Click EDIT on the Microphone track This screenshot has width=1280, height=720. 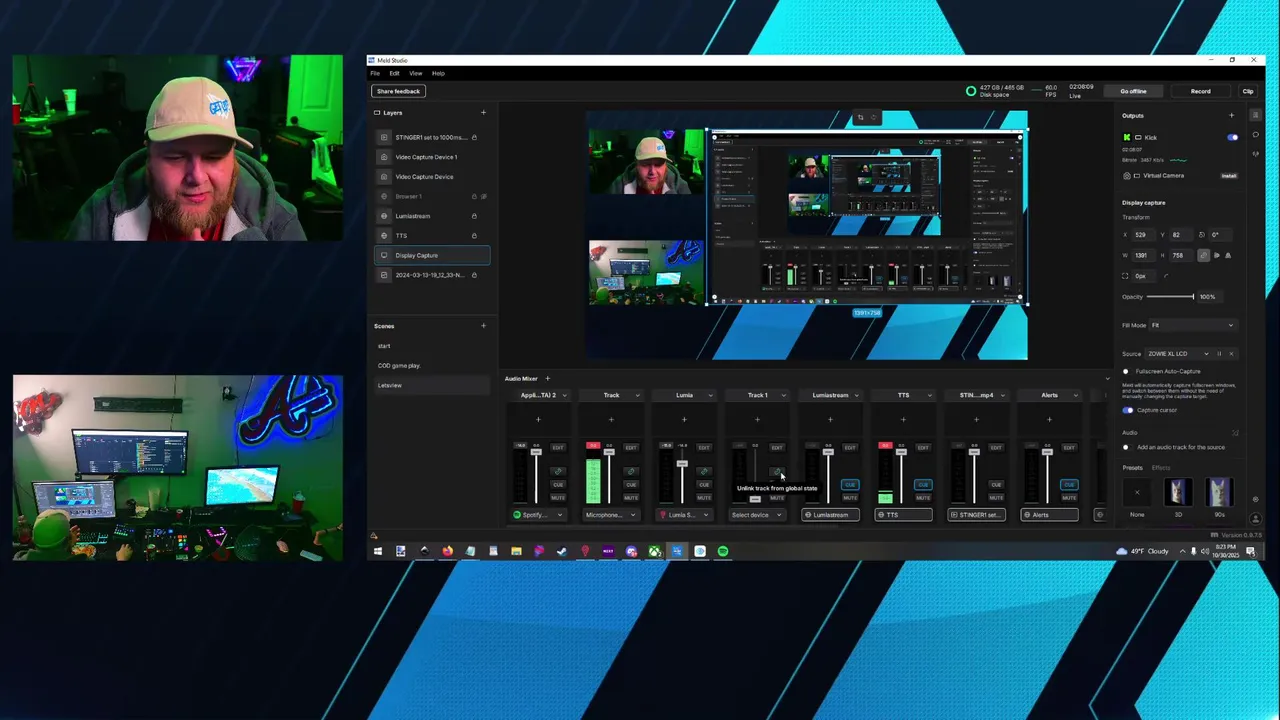tap(631, 447)
